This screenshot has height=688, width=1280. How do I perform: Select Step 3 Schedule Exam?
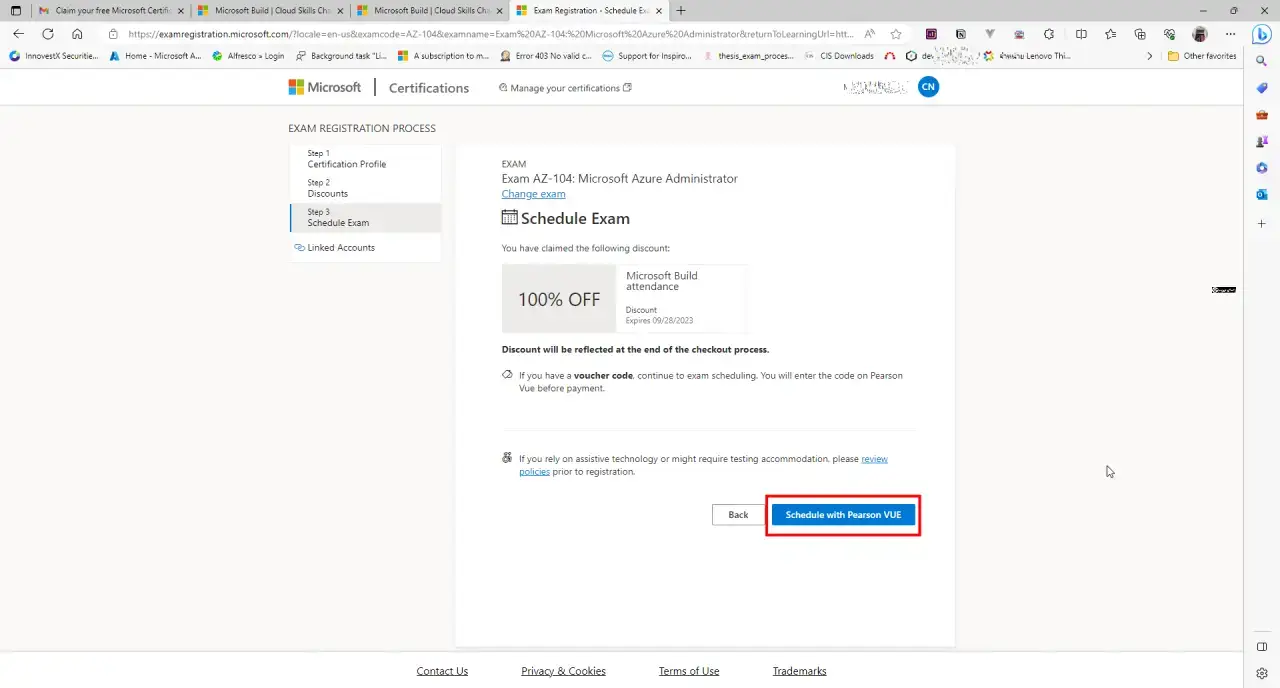[365, 218]
